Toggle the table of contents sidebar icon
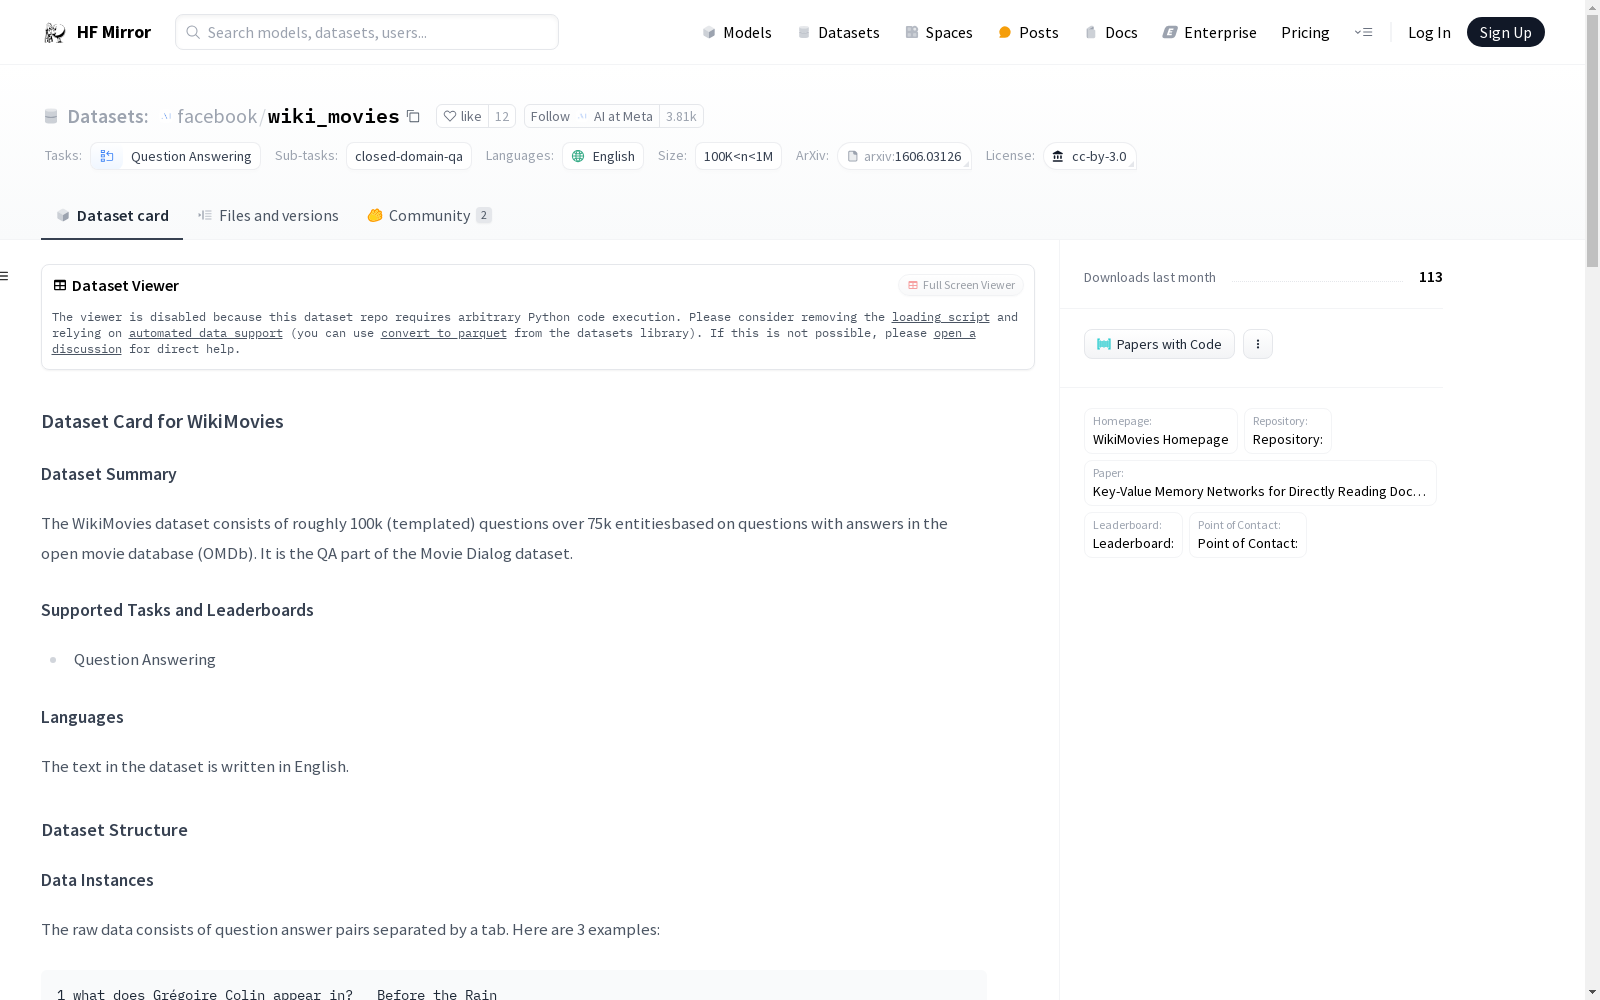 pyautogui.click(x=5, y=276)
